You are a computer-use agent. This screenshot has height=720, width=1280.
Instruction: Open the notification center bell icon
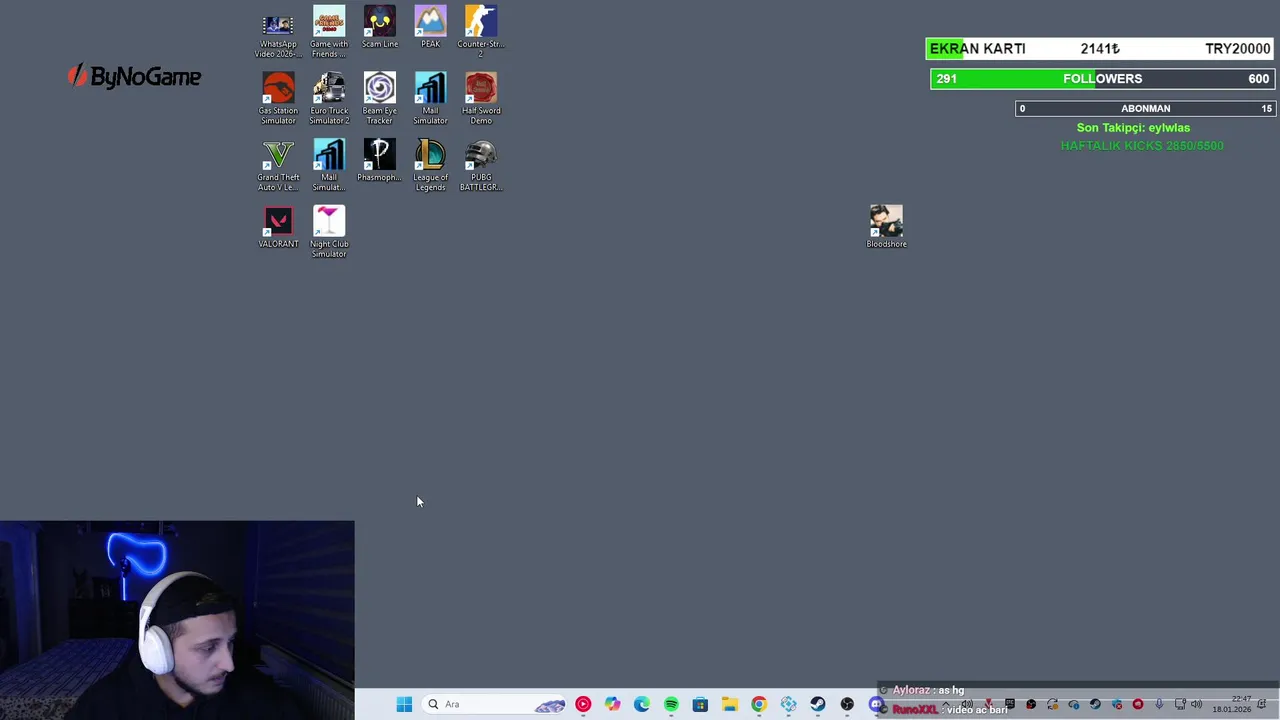point(1261,704)
